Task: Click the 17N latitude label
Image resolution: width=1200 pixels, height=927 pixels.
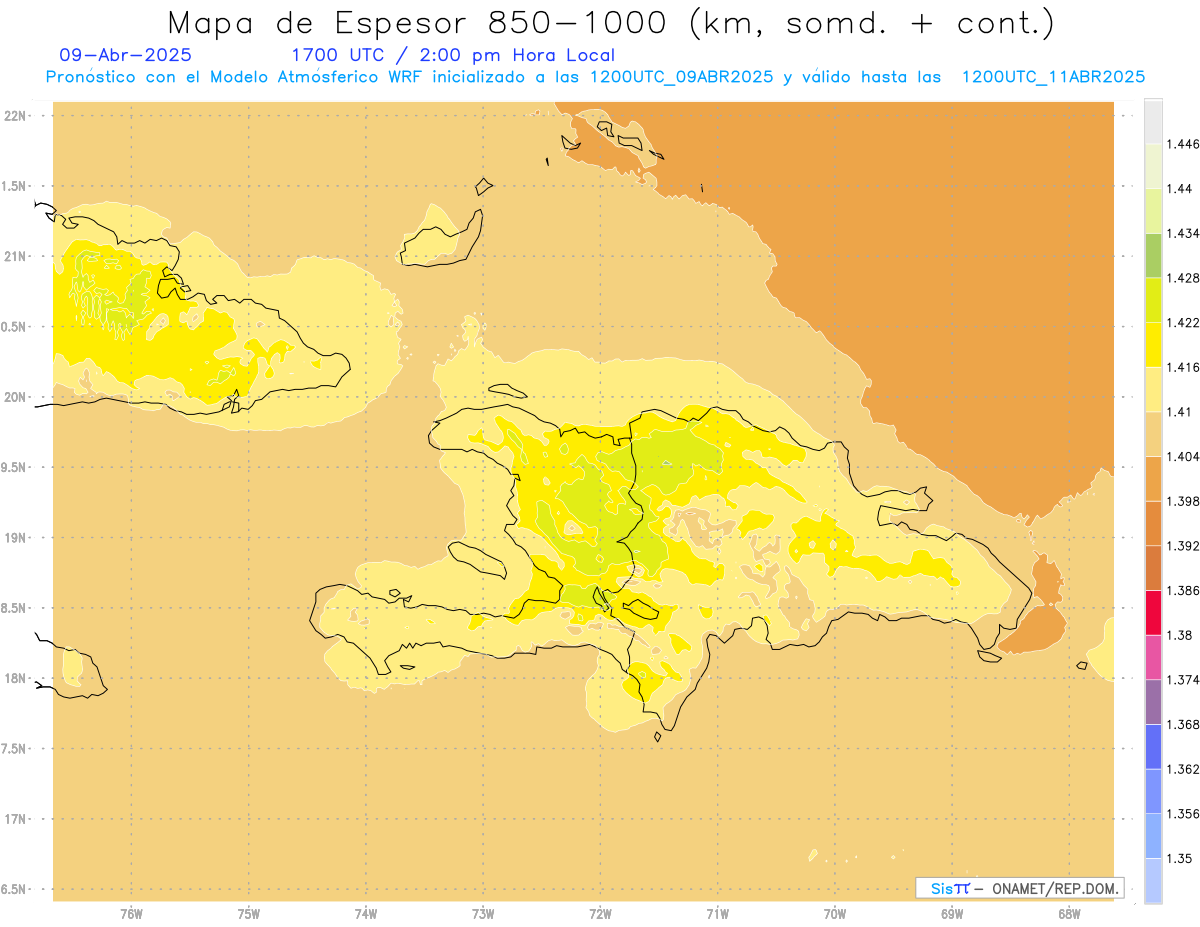Action: [15, 819]
